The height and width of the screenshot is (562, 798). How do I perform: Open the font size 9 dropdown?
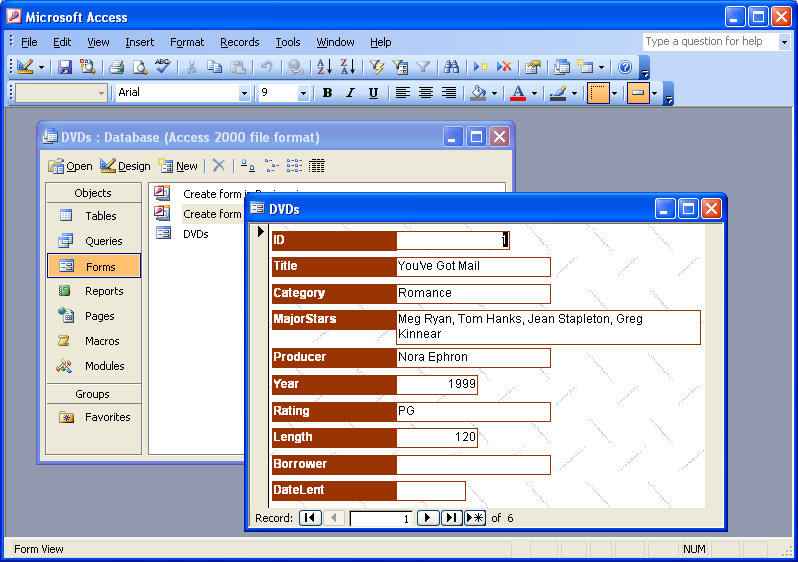[303, 93]
